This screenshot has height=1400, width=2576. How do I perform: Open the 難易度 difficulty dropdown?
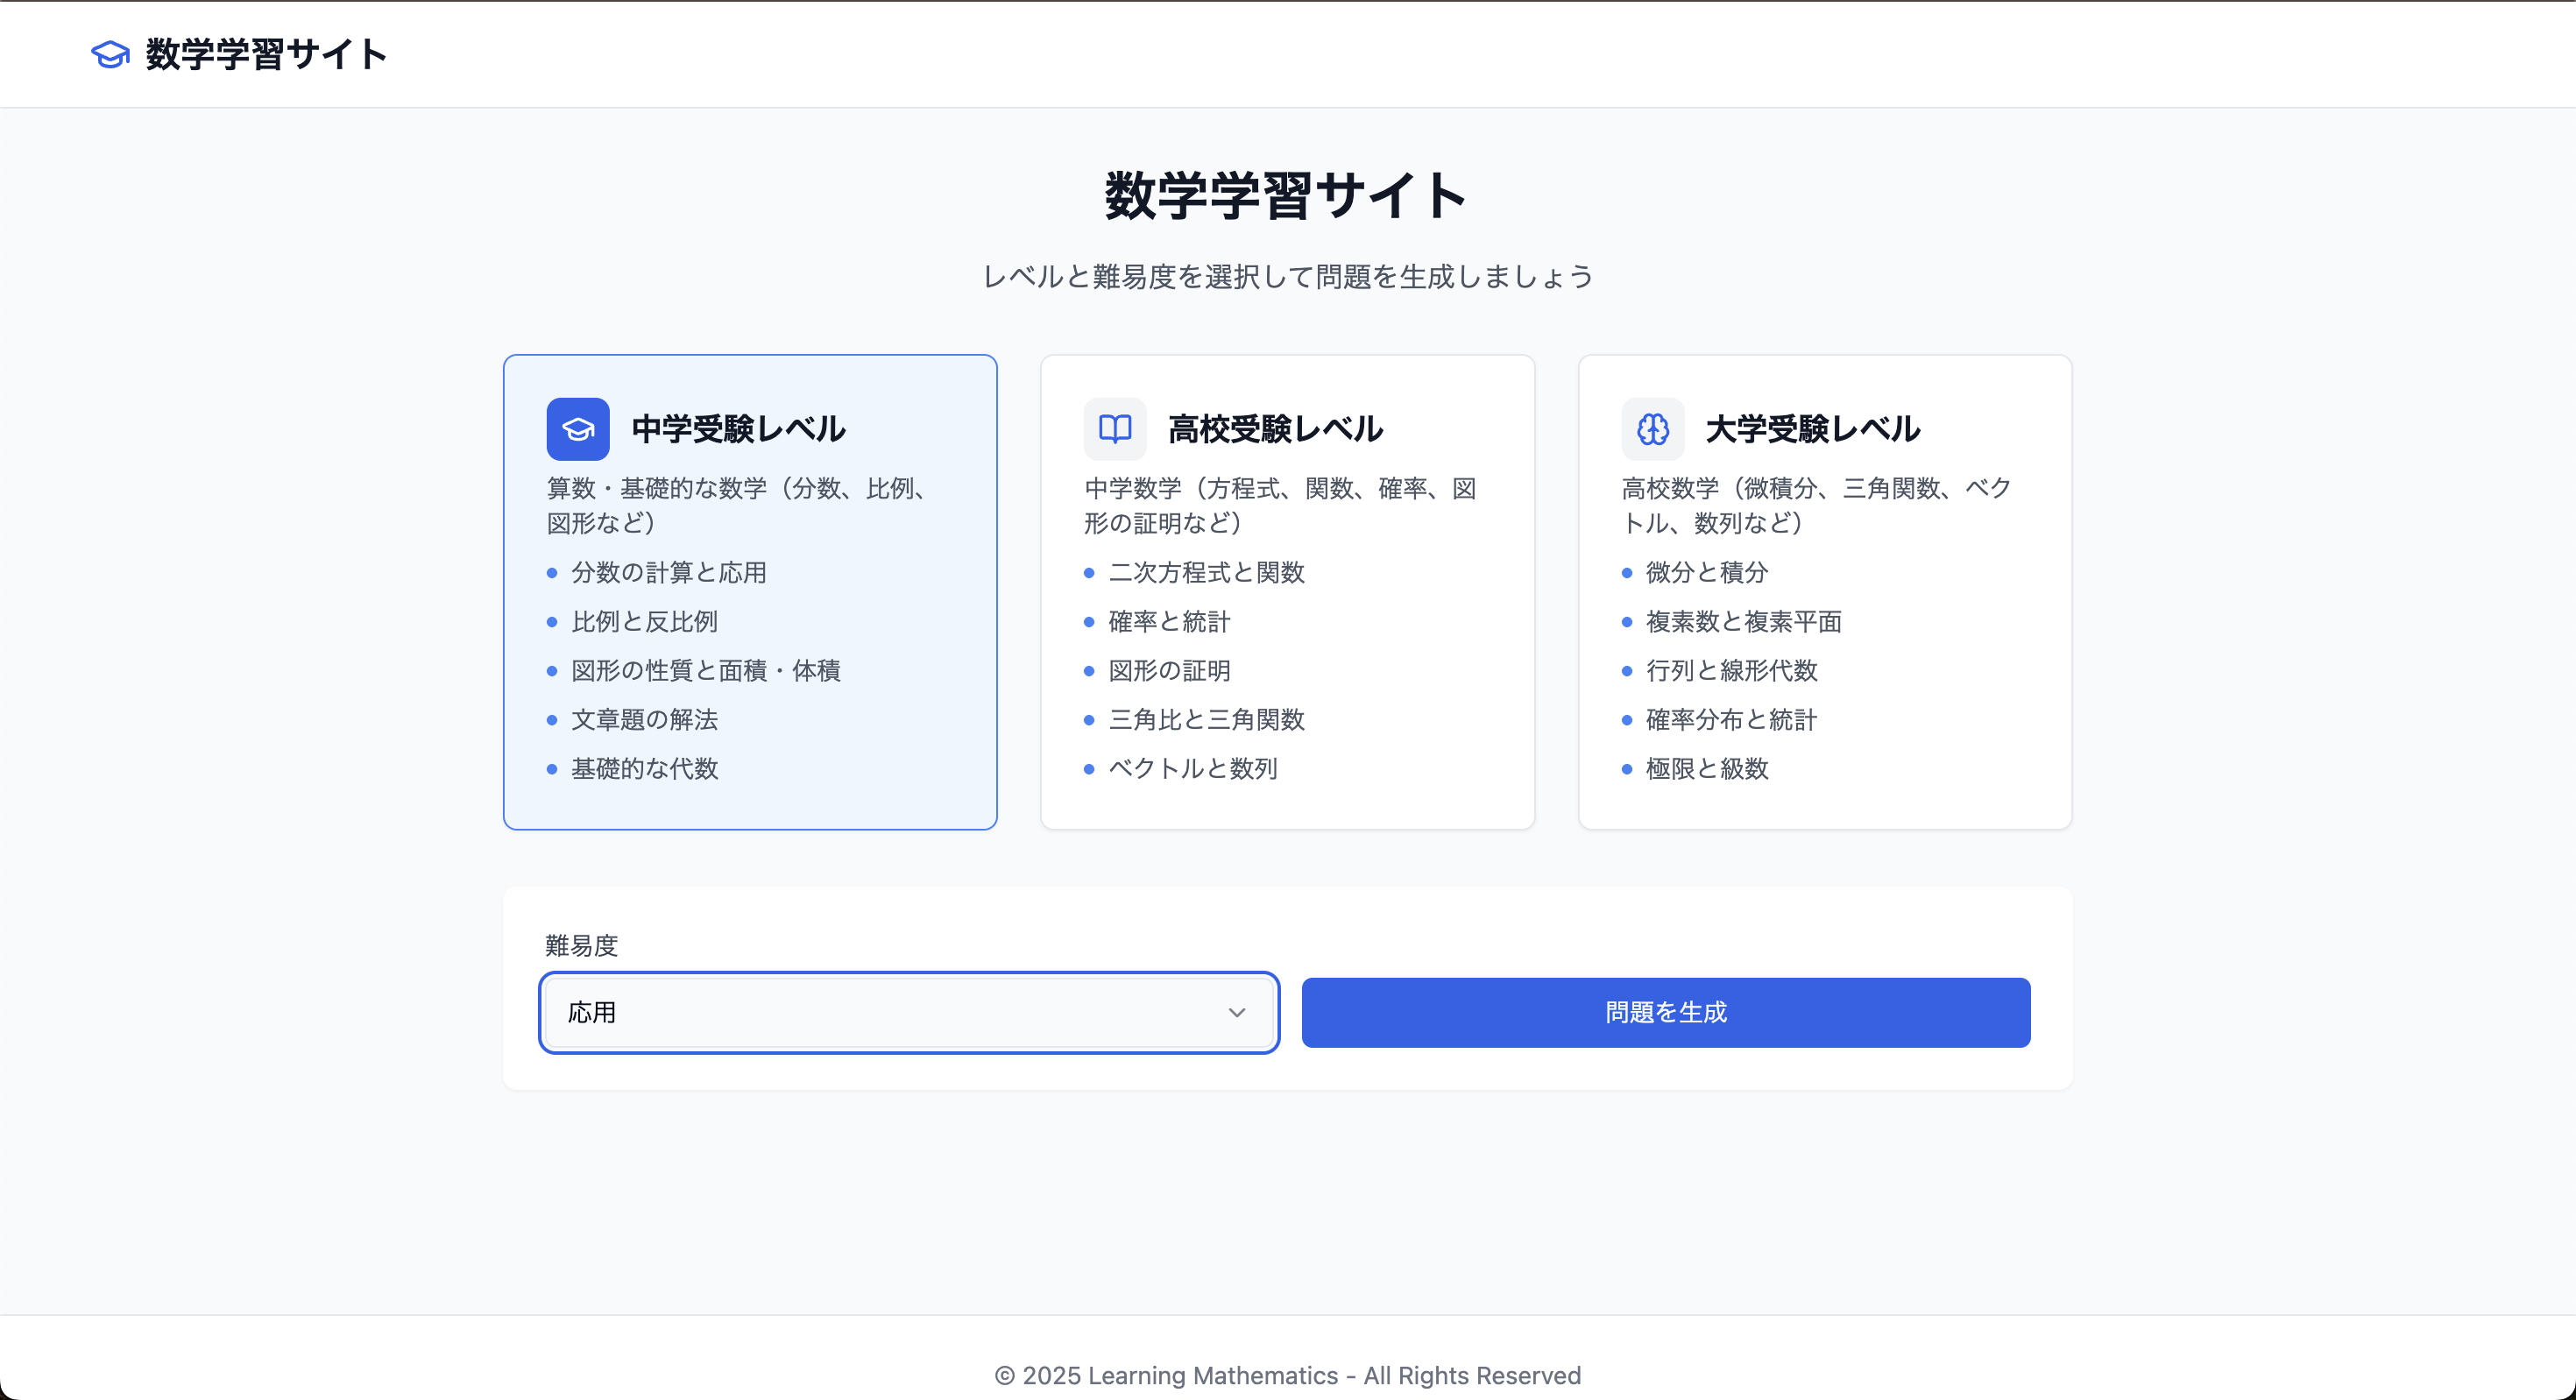pyautogui.click(x=908, y=1012)
